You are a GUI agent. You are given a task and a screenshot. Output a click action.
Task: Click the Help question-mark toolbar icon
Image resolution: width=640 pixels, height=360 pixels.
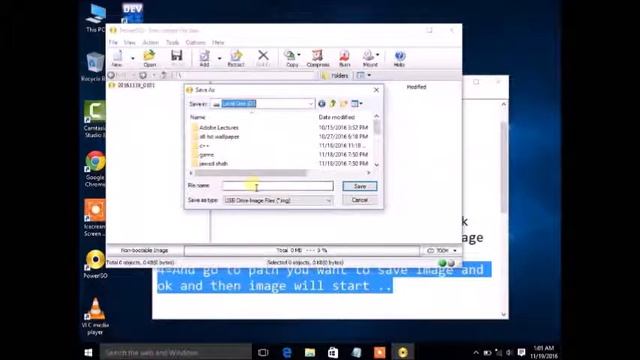[399, 58]
